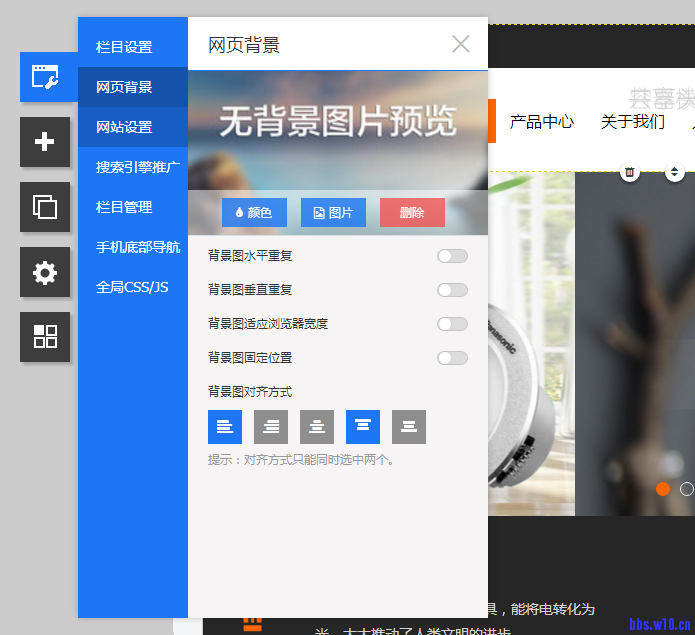Open the copy pages icon in sidebar
This screenshot has width=695, height=635.
45,207
